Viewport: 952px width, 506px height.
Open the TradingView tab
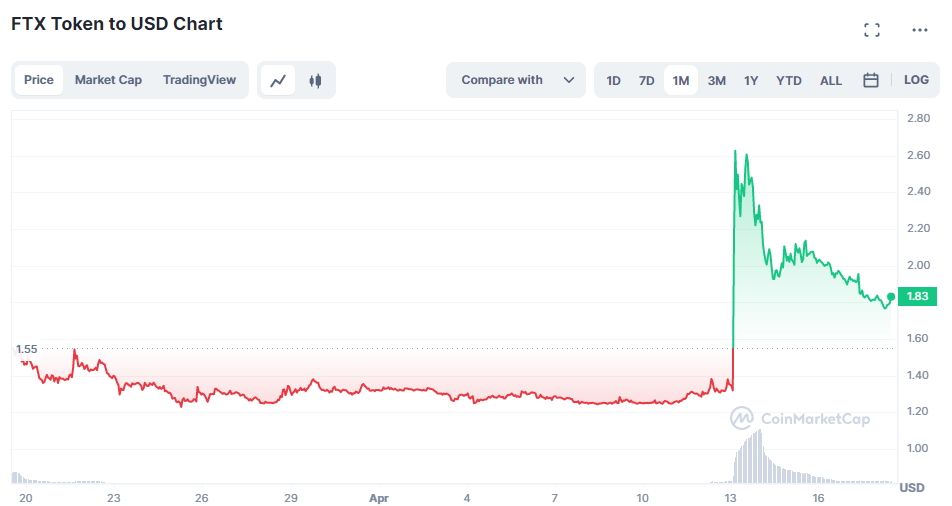point(199,80)
